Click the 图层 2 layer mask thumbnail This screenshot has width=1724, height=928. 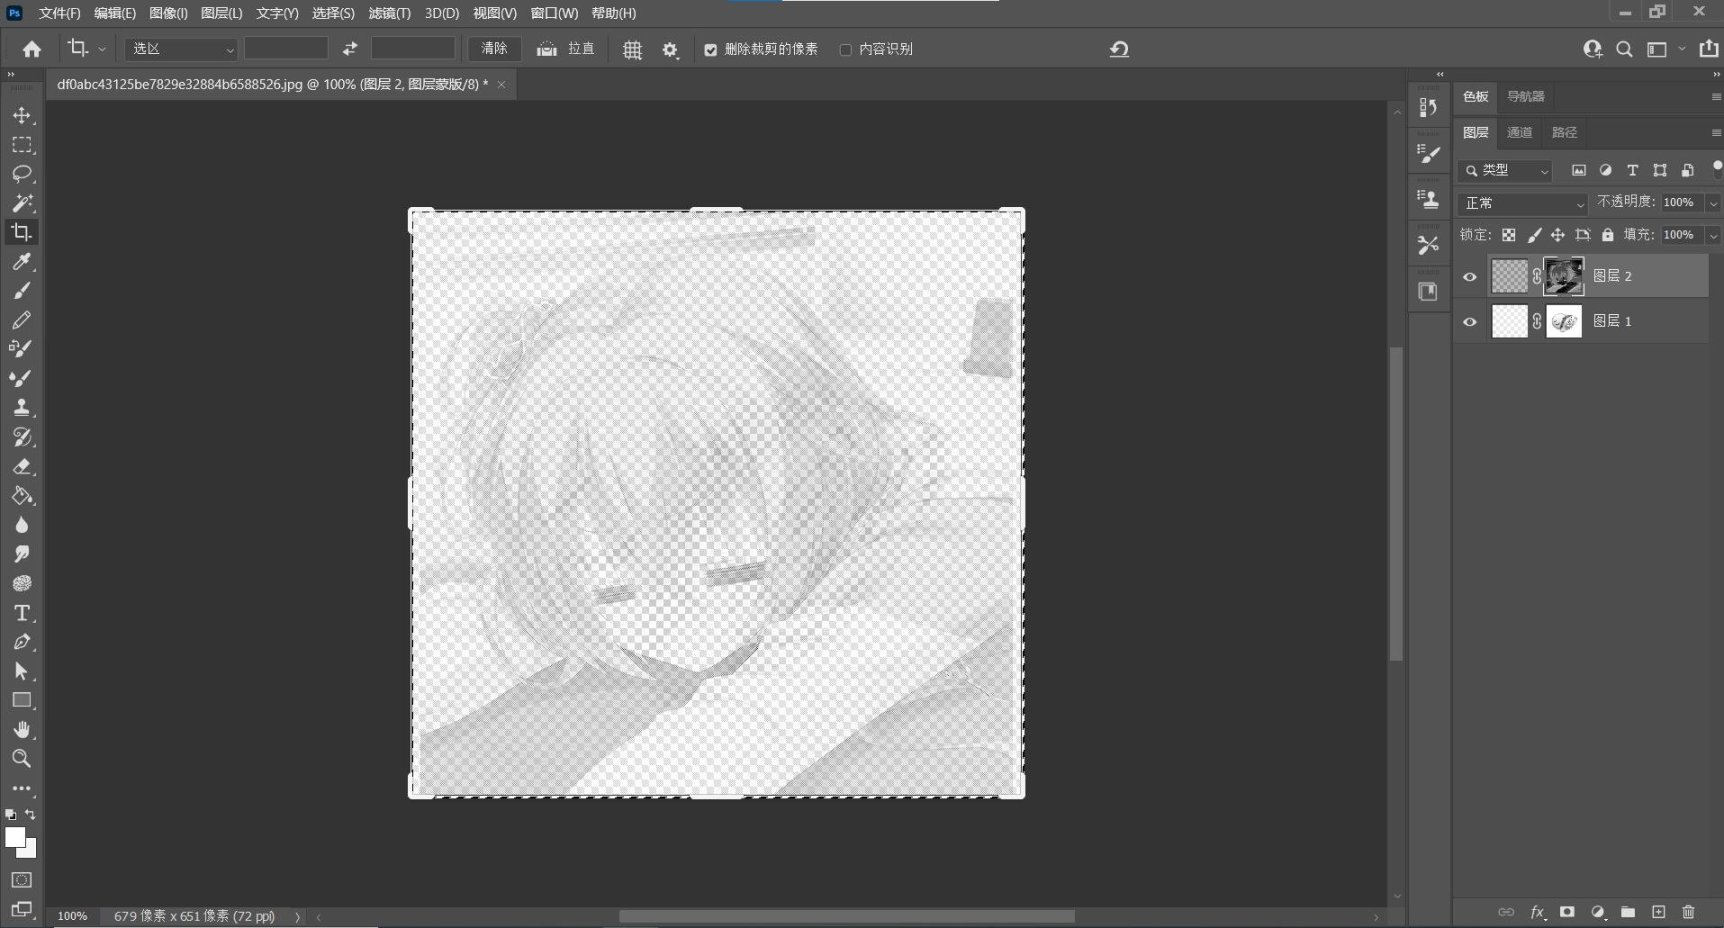1564,277
